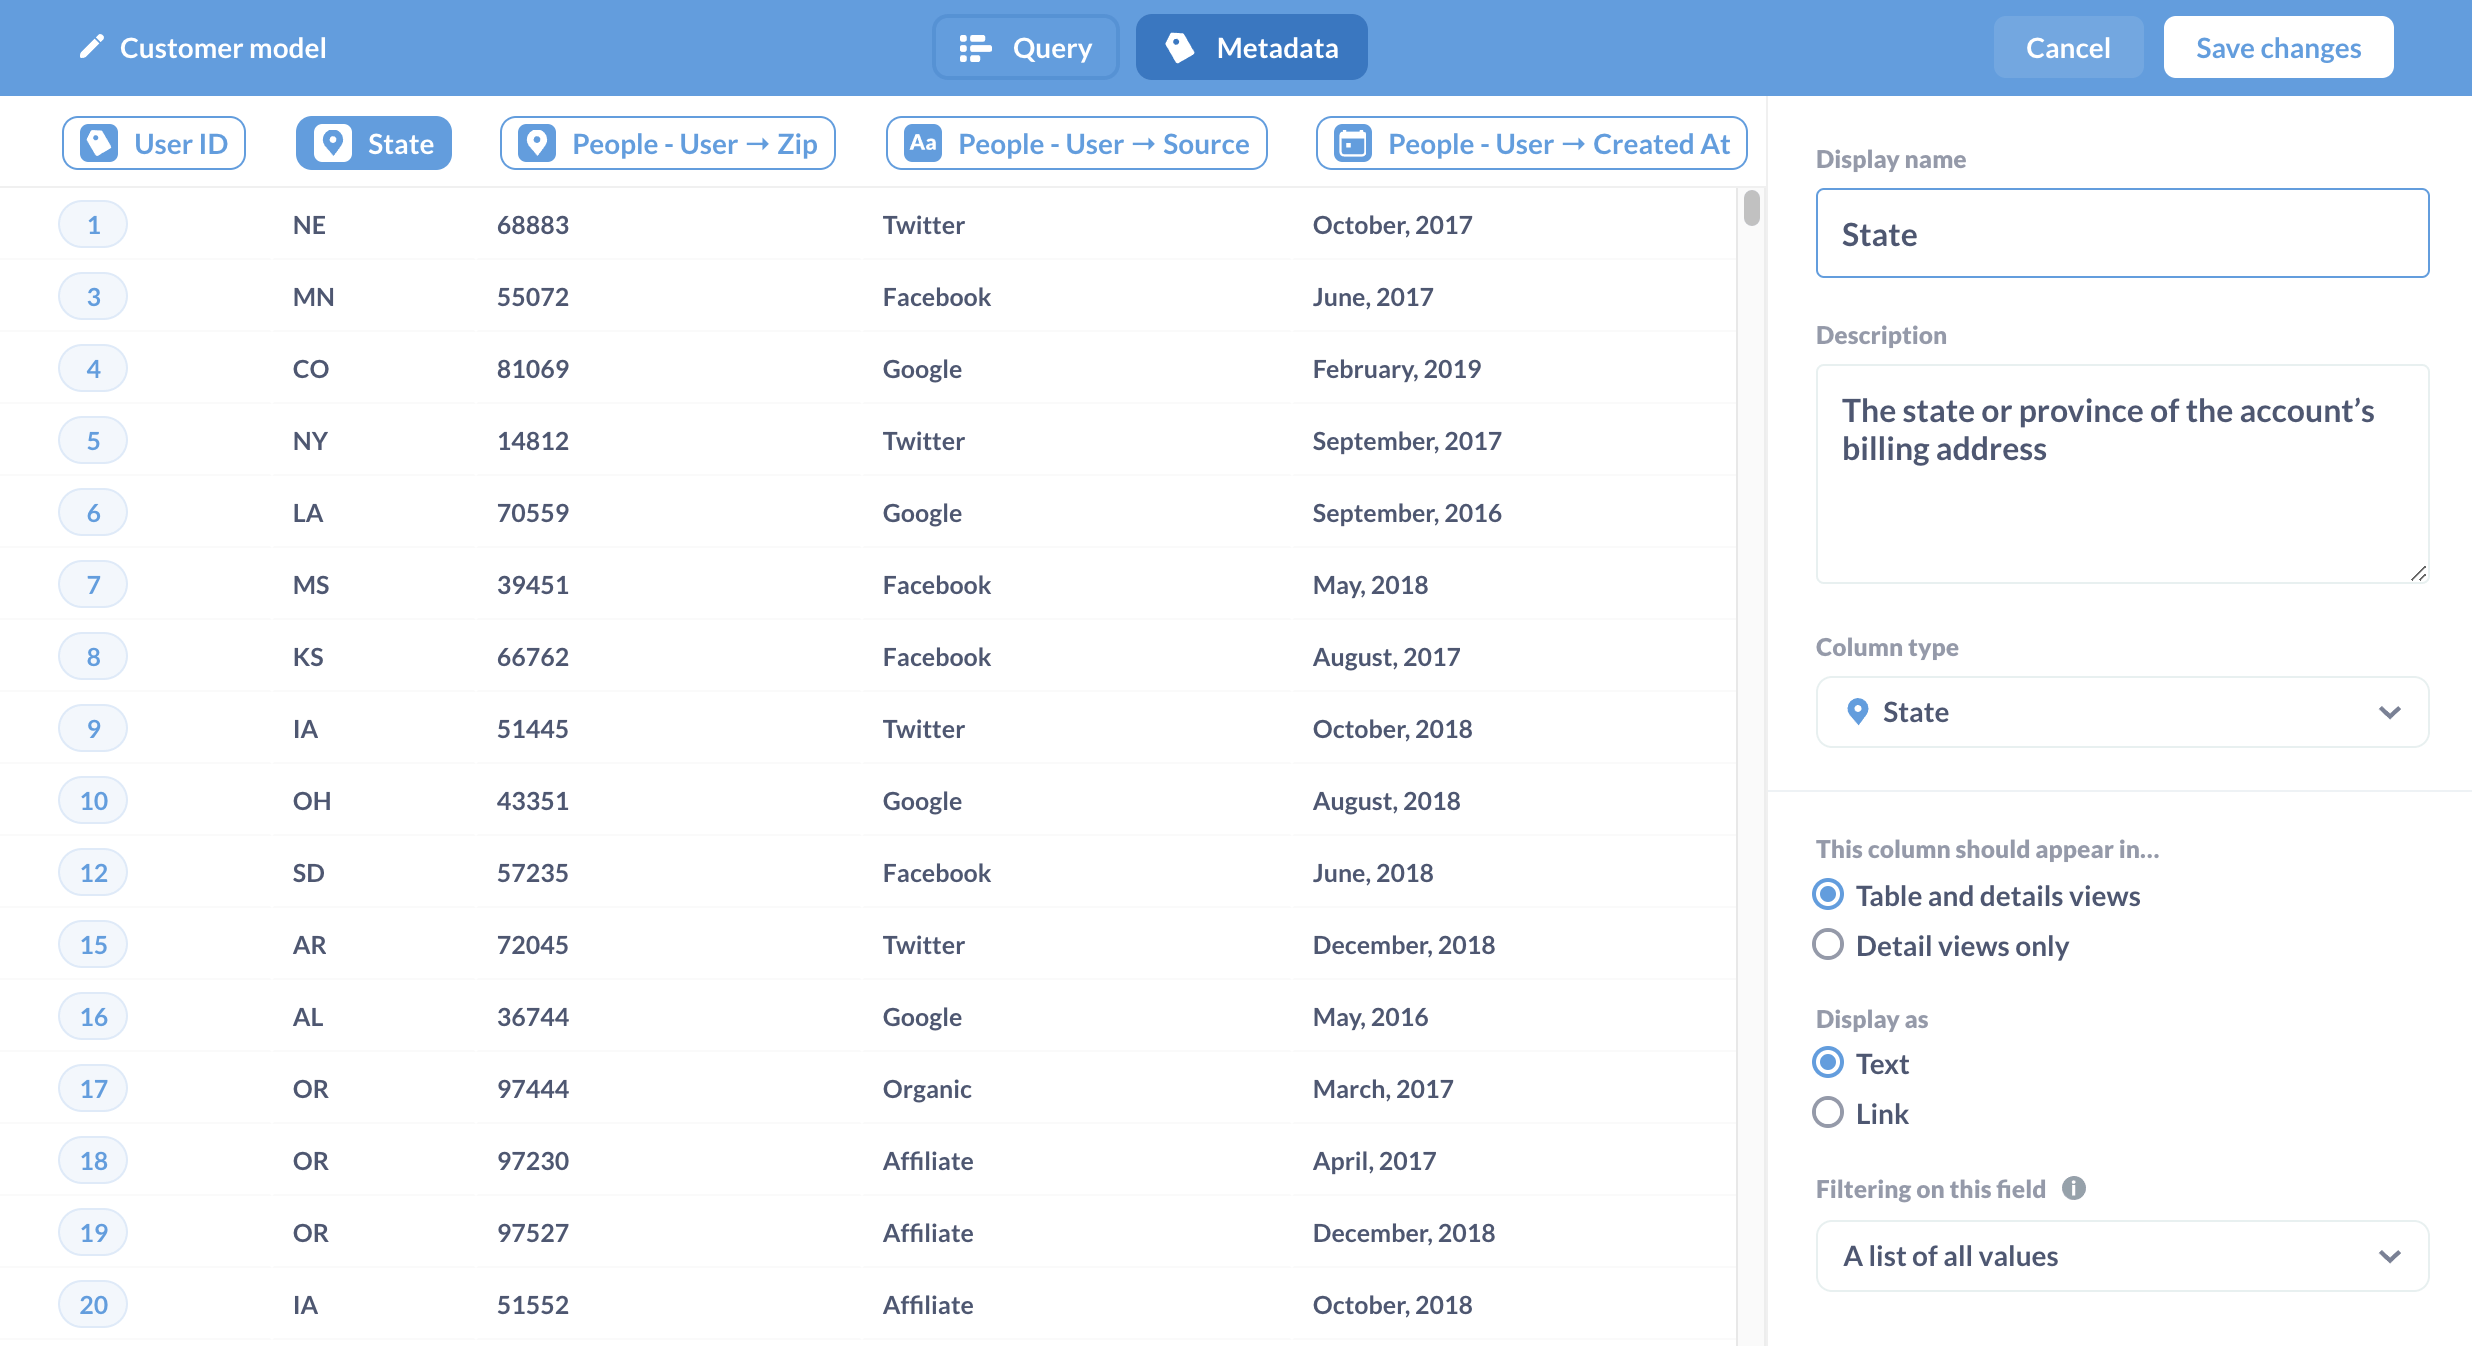Switch to the Query tab
2472x1346 pixels.
pos(1026,47)
